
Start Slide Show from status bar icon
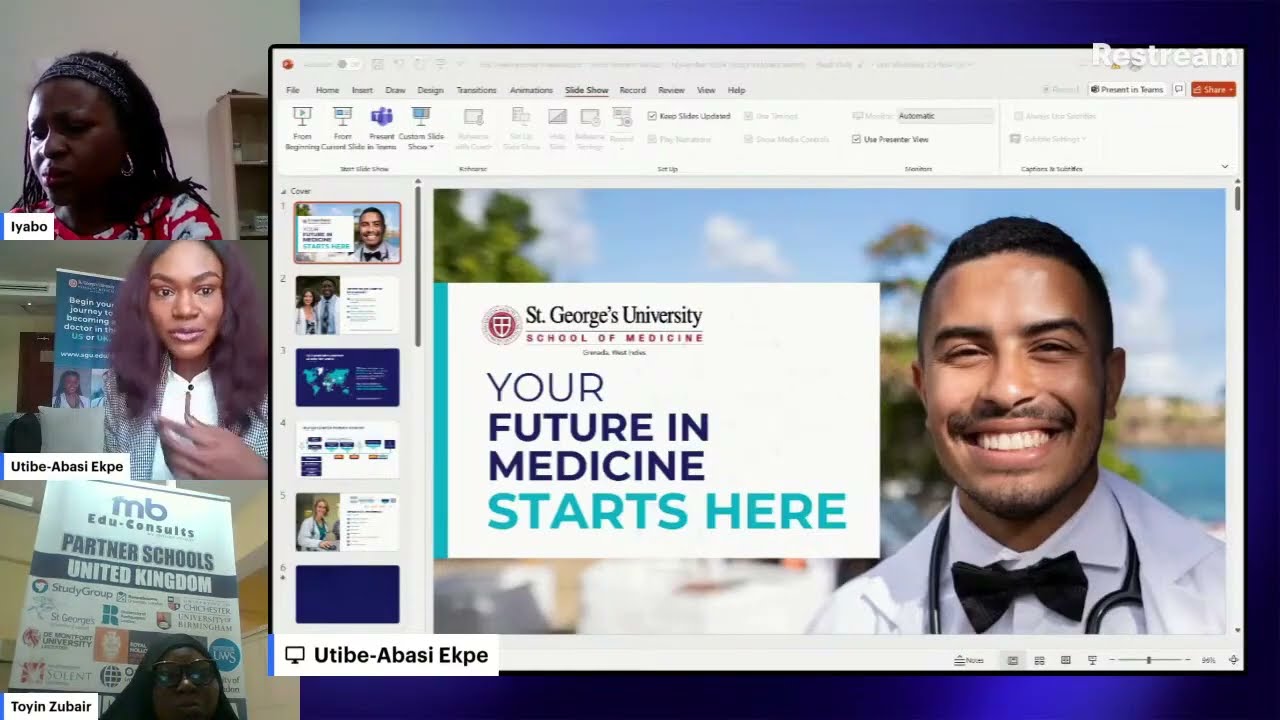1092,661
